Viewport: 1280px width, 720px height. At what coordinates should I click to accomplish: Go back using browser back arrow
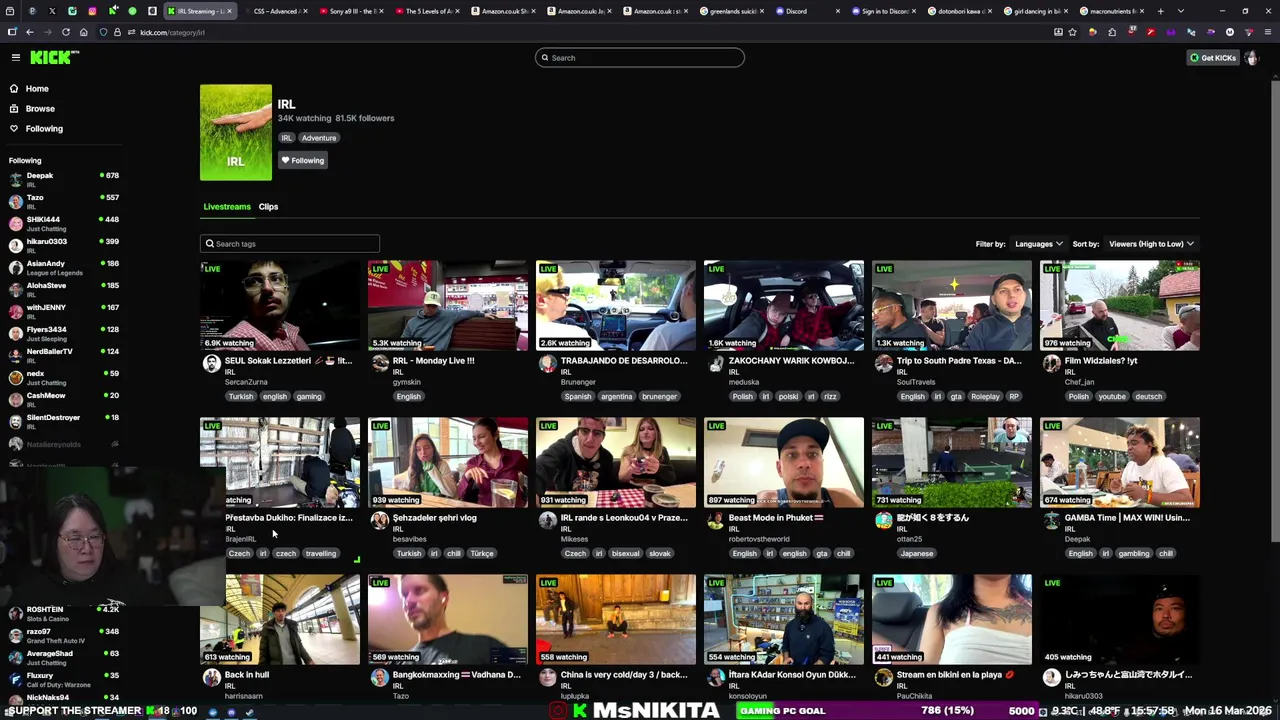(29, 32)
